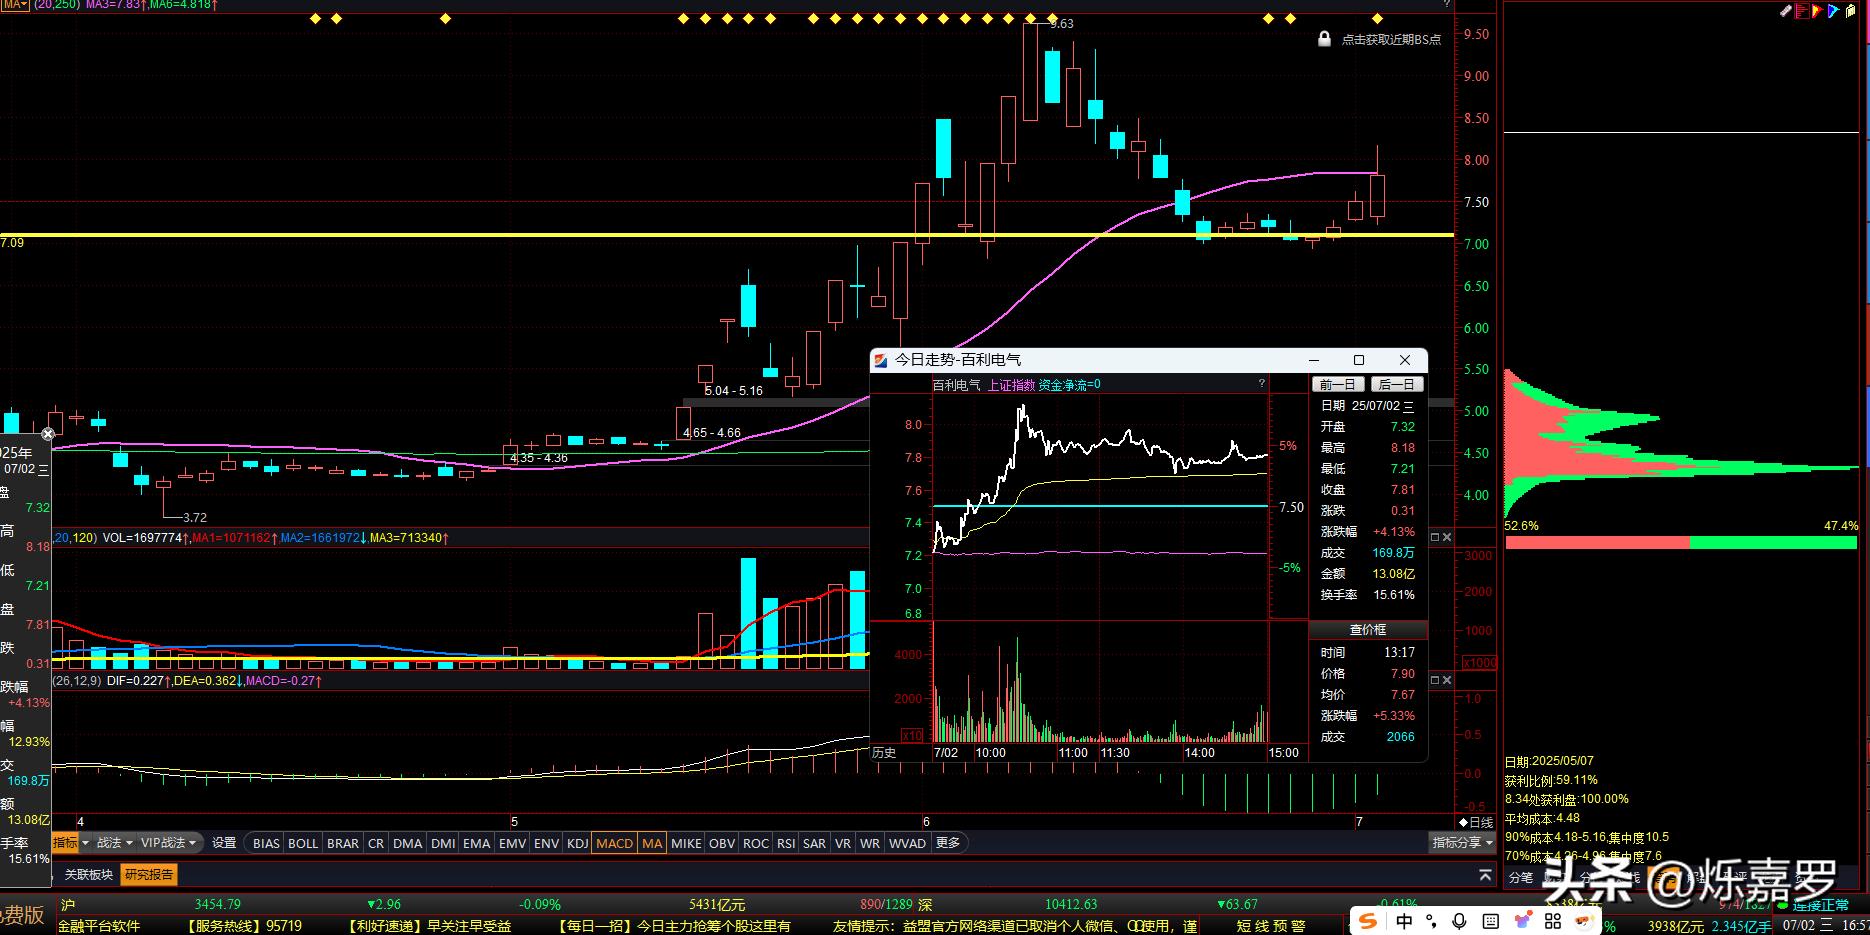Viewport: 1870px width, 935px height.
Task: Click the 3.72 low price label
Action: [x=195, y=517]
